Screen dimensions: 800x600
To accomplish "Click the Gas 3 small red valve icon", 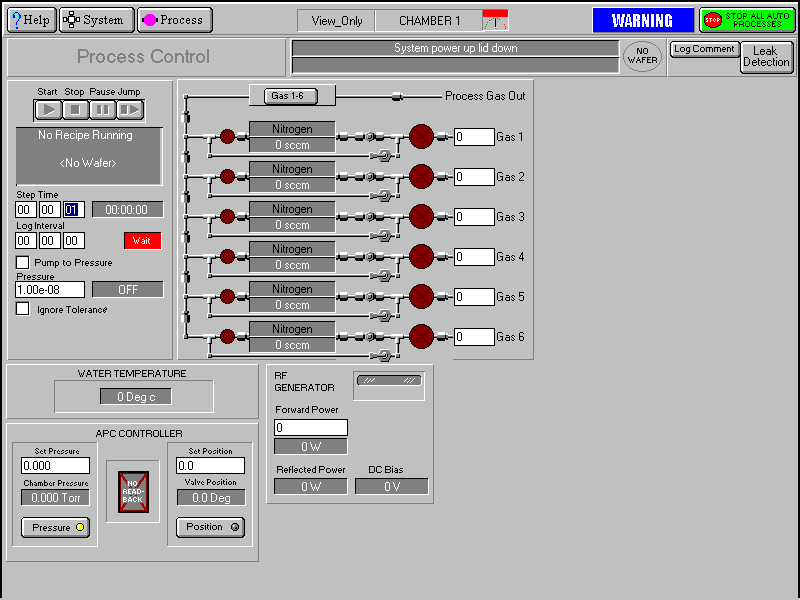I will pyautogui.click(x=227, y=217).
